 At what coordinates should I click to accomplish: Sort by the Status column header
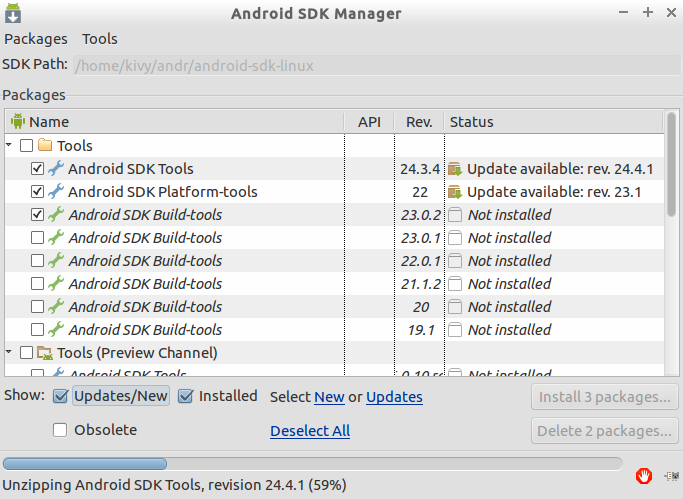click(x=554, y=121)
